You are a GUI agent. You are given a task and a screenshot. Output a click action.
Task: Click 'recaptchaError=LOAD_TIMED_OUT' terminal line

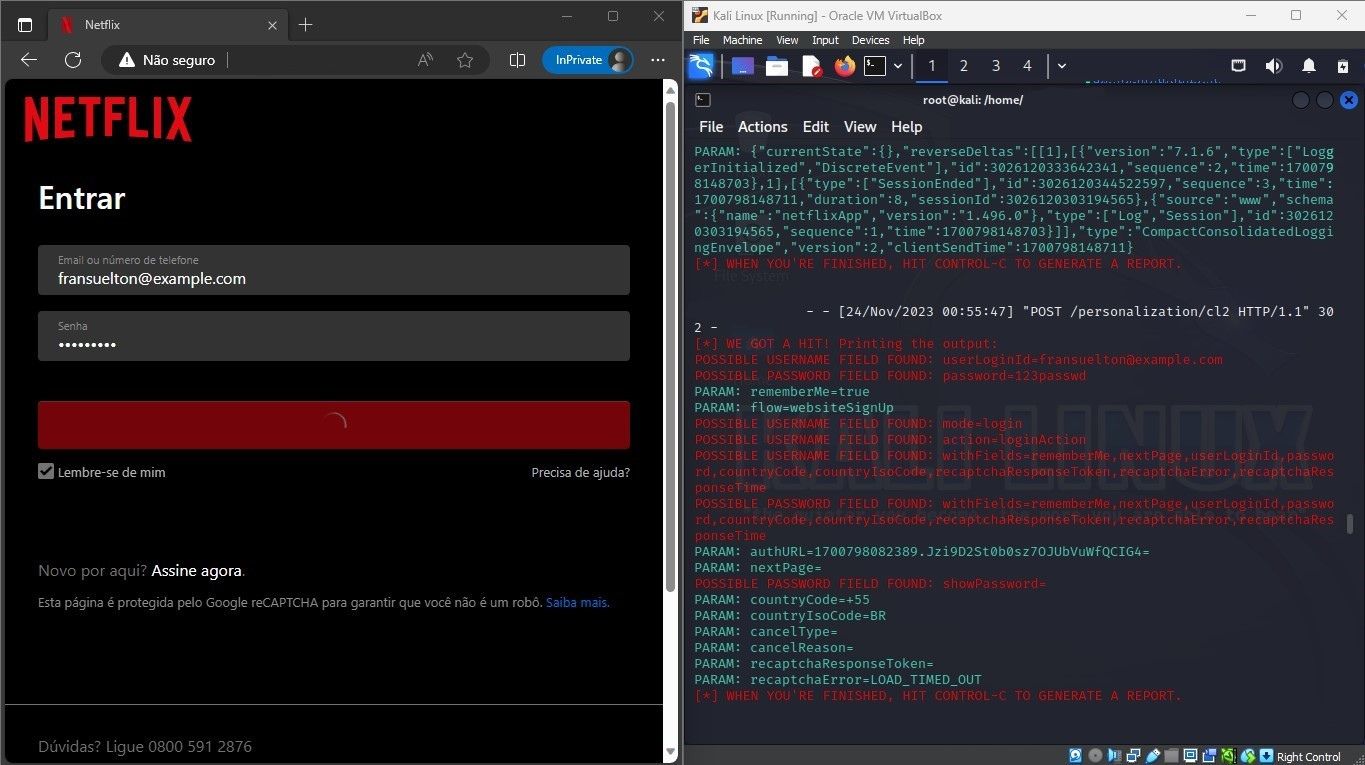point(838,680)
